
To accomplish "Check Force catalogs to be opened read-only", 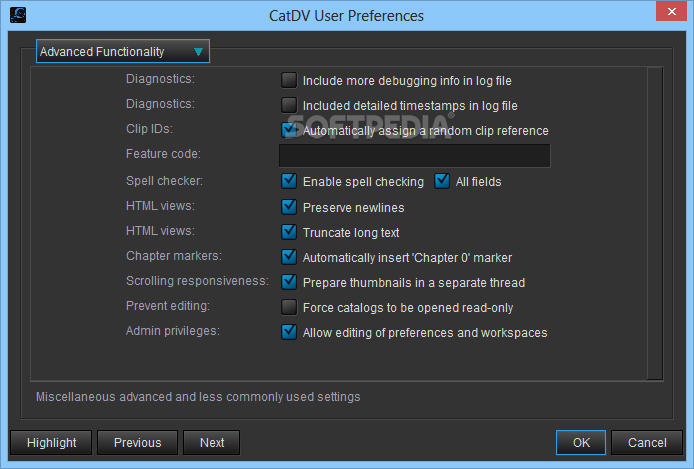I will click(x=289, y=307).
